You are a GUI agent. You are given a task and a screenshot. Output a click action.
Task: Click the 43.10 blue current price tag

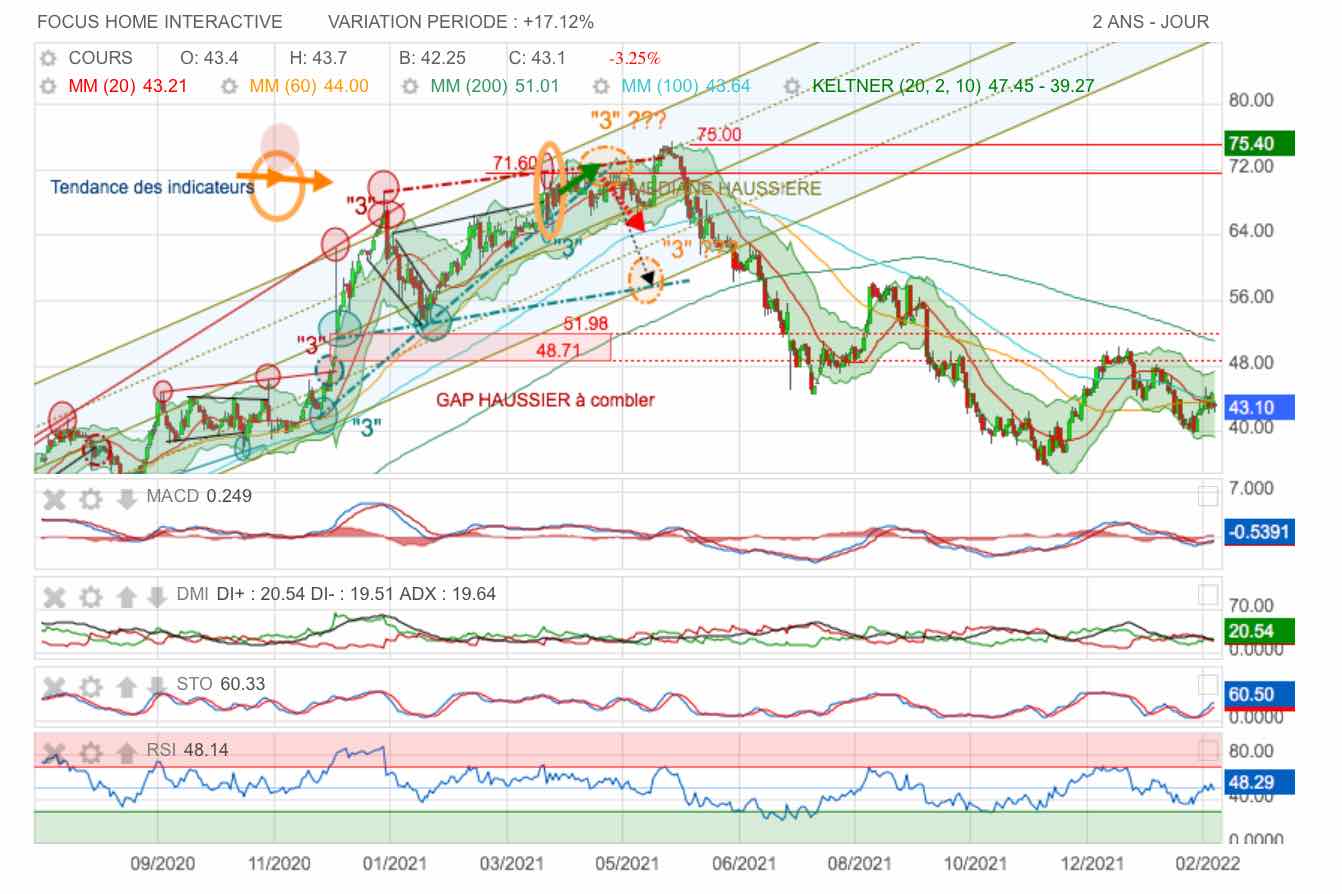1258,406
